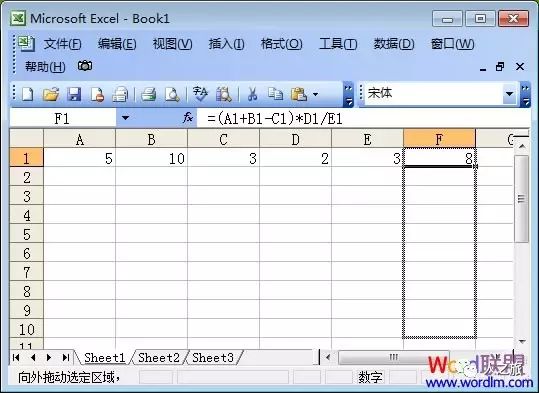Viewport: 539px width, 393px height.
Task: Expand the Standard toolbar overflow options
Action: pyautogui.click(x=348, y=95)
